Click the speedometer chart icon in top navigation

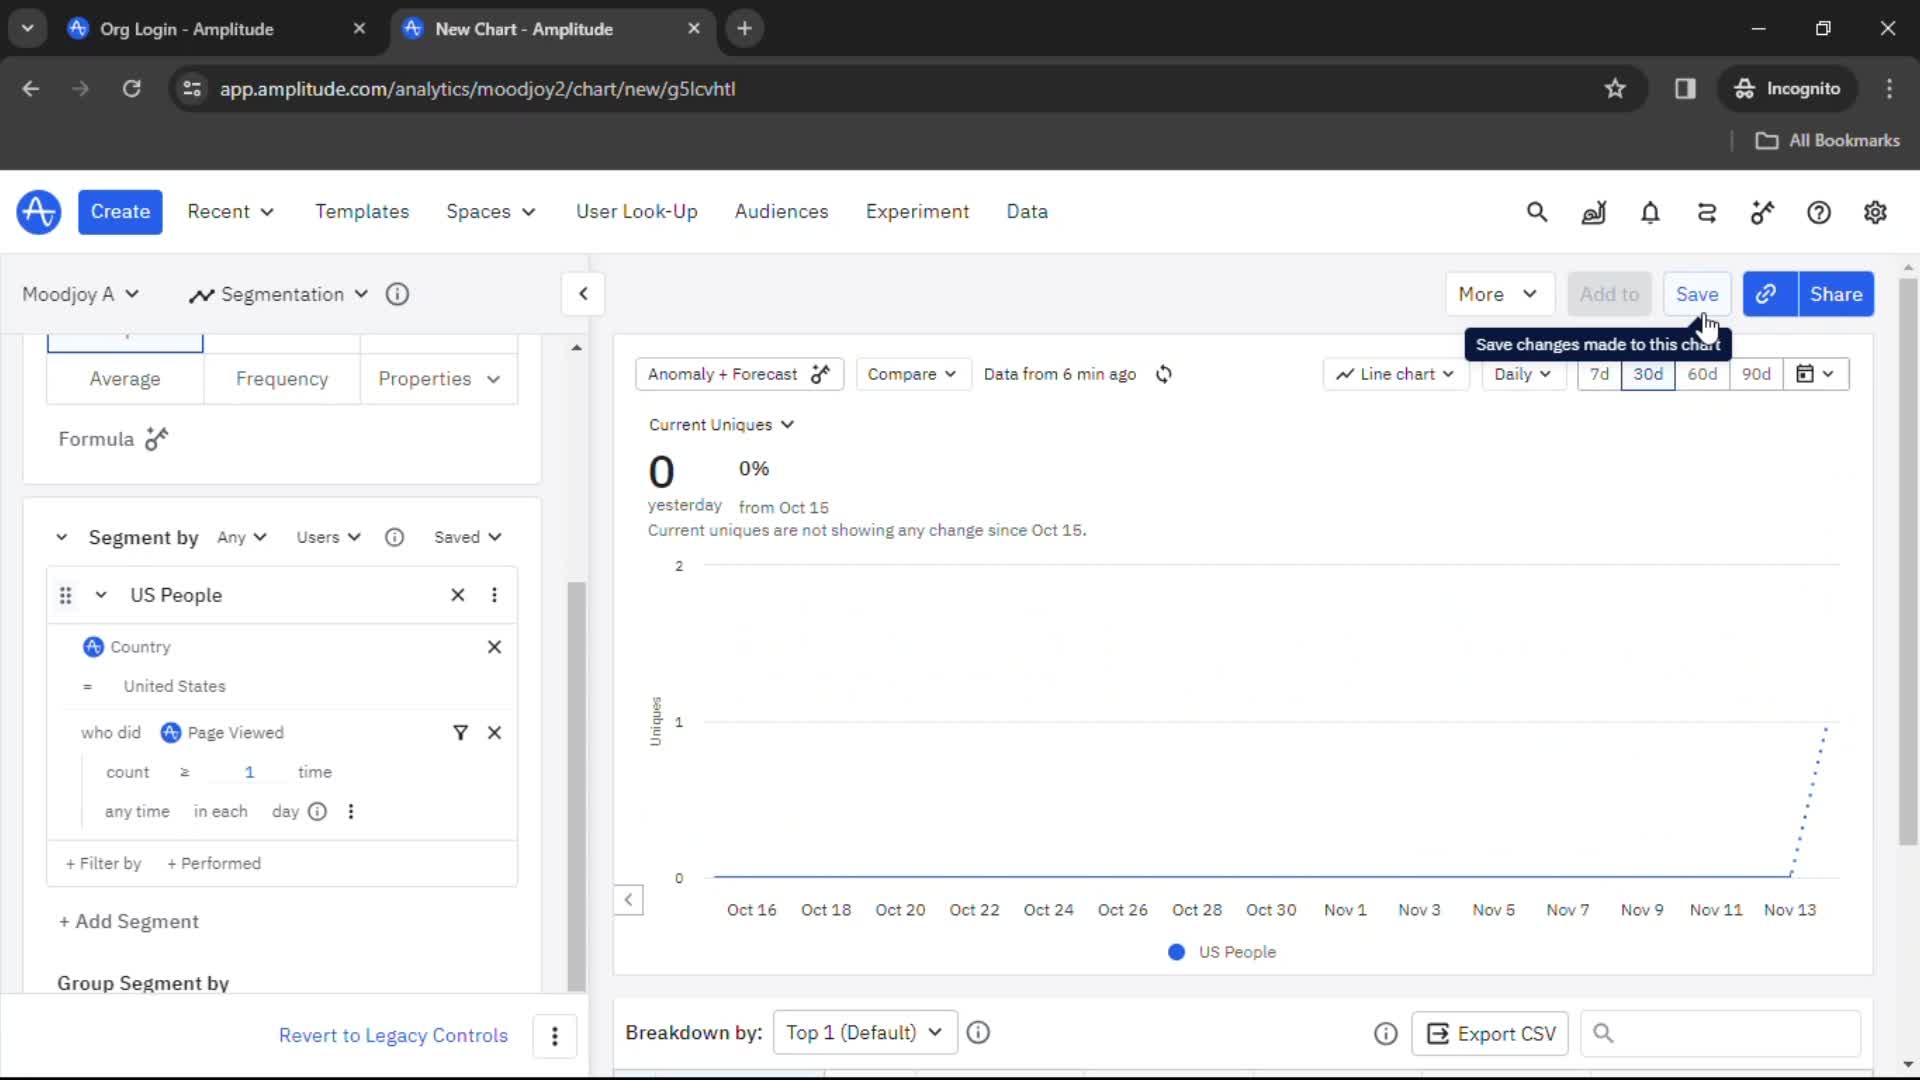[1593, 212]
